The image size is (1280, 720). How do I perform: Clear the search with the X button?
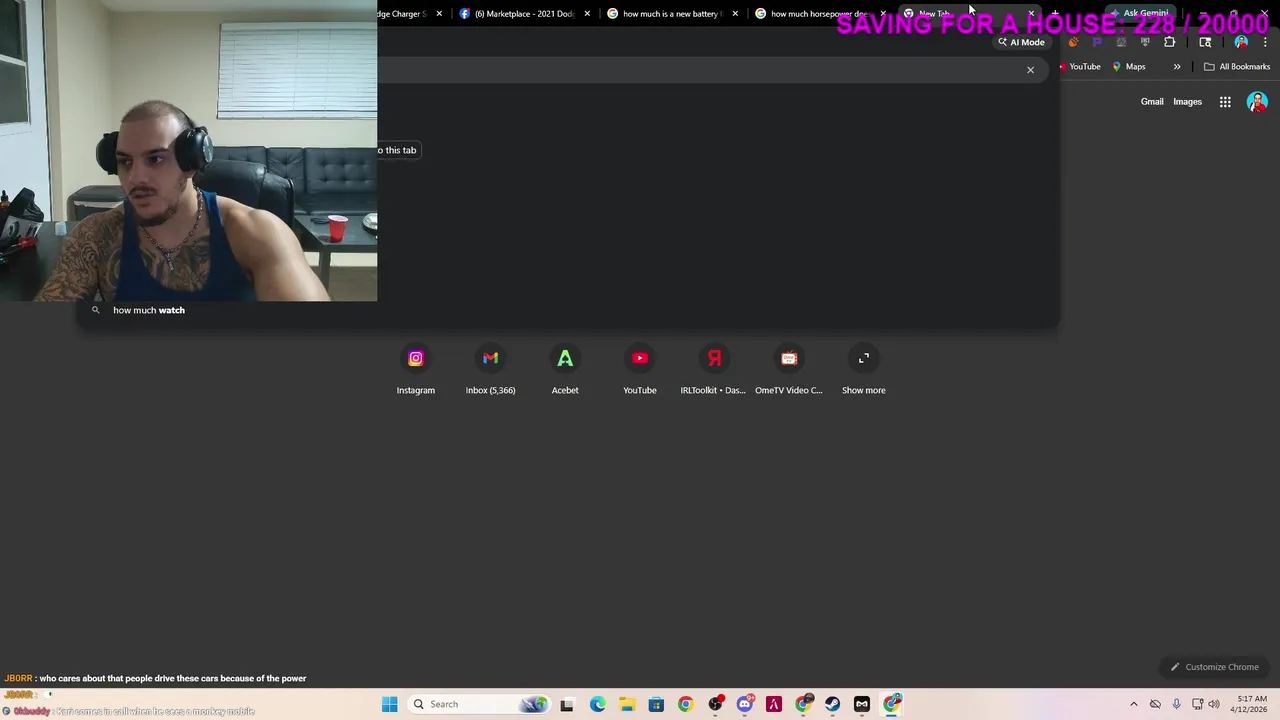(1030, 70)
